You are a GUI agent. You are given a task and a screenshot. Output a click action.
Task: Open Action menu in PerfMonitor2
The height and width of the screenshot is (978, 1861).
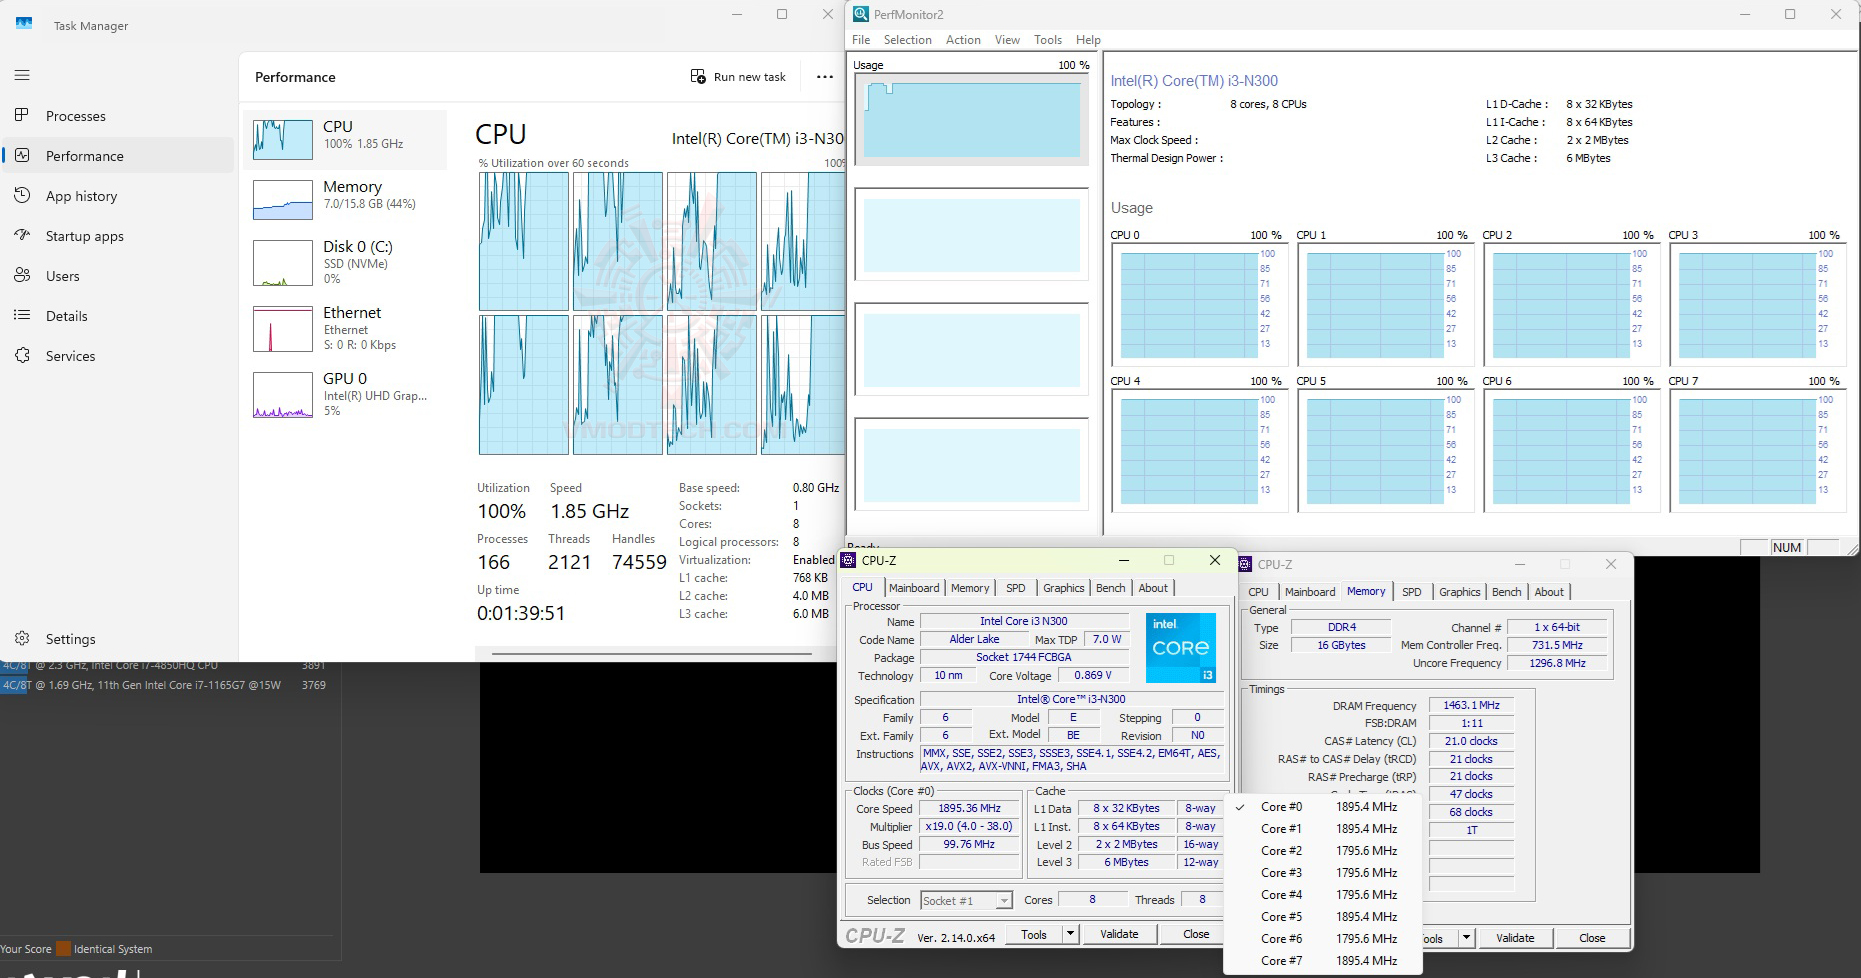(x=963, y=40)
